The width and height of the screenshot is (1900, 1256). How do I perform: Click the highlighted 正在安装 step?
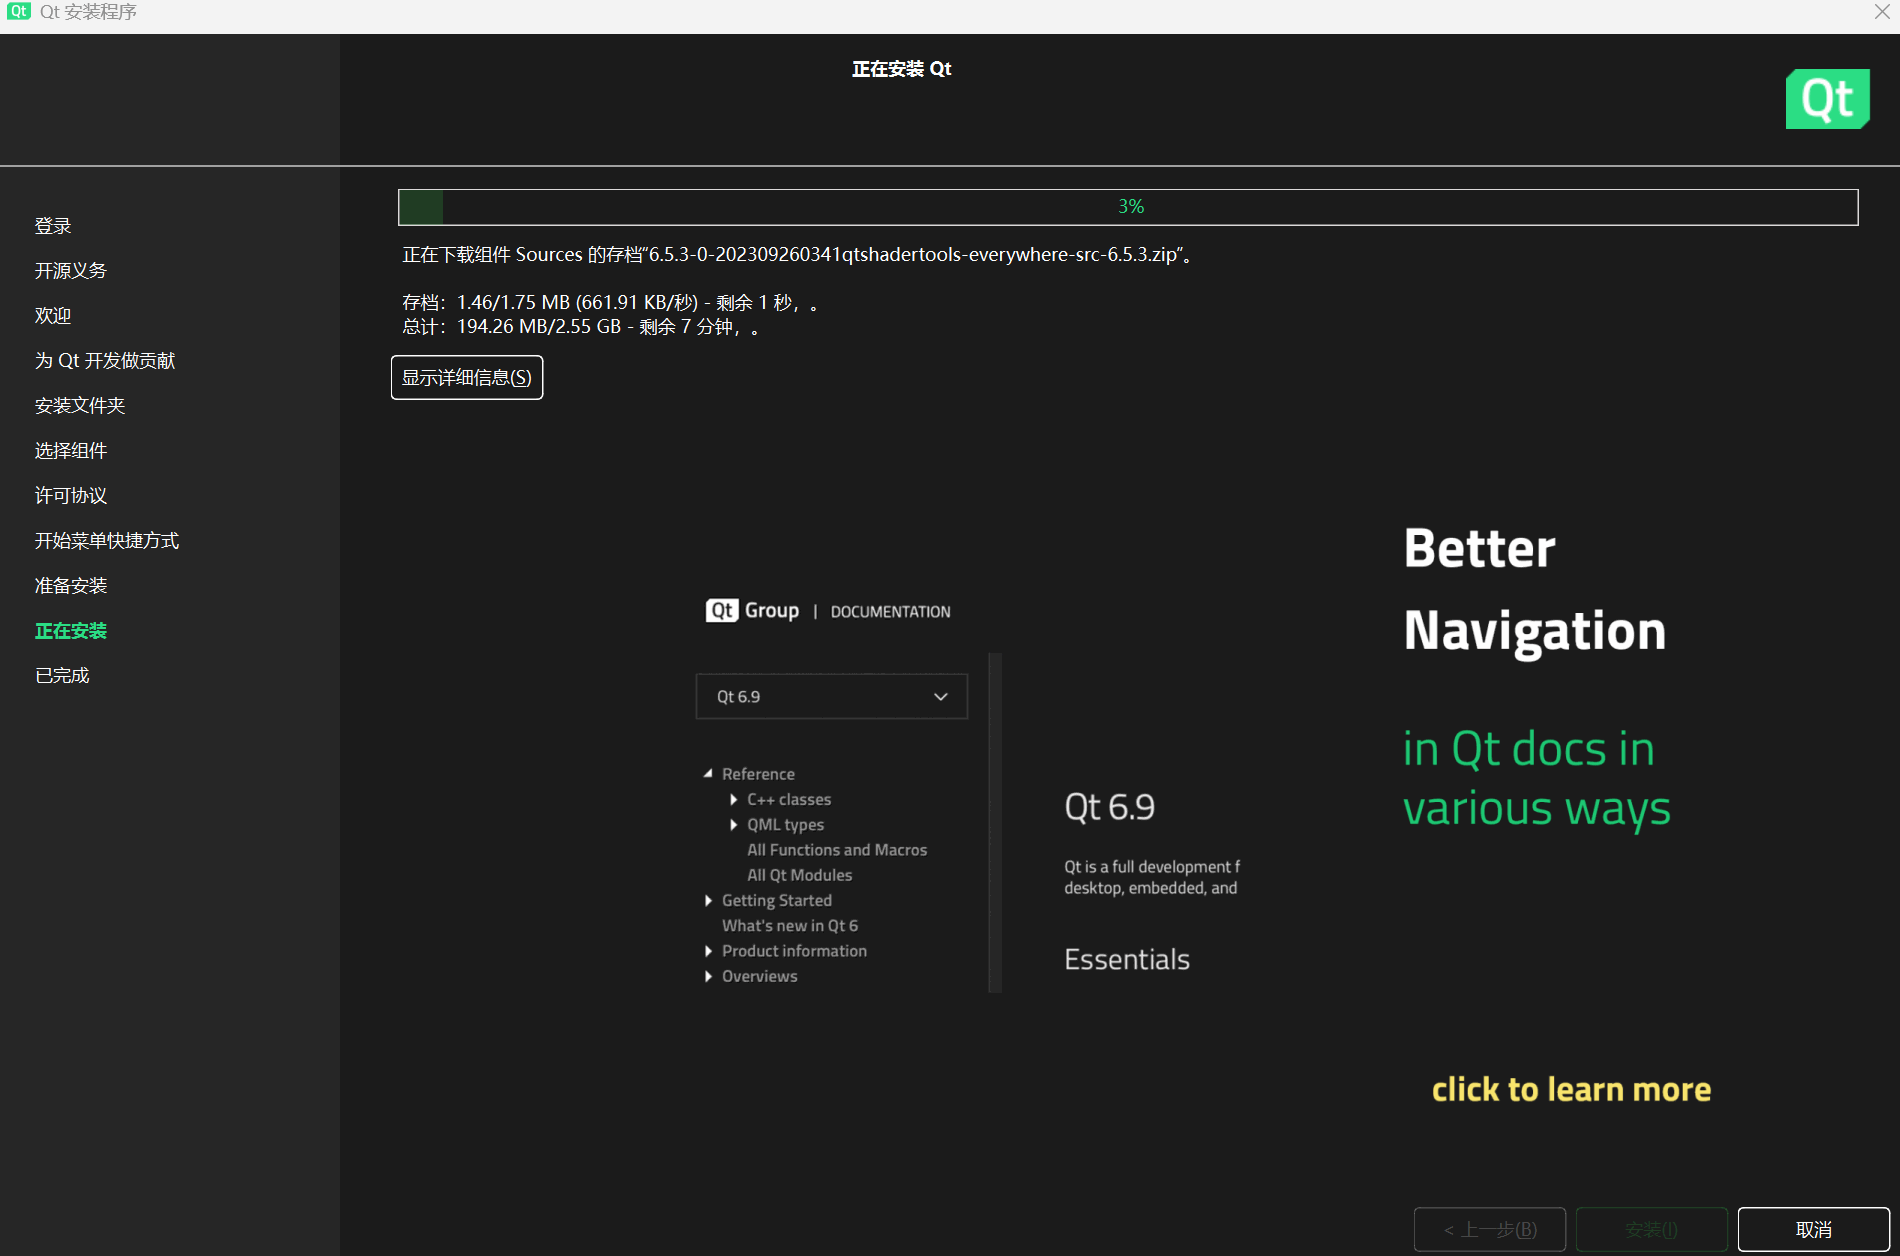click(x=71, y=631)
